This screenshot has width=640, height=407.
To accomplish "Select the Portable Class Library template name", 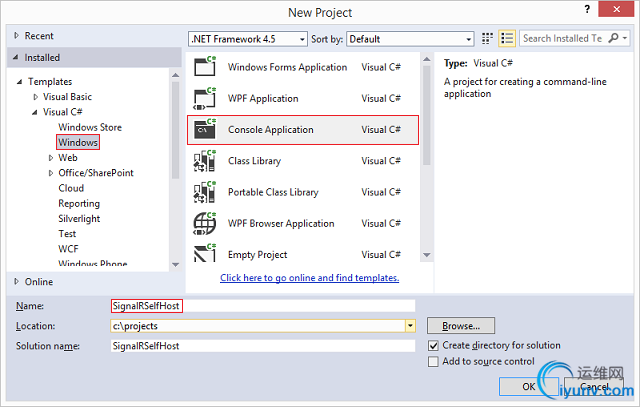I will pos(273,192).
